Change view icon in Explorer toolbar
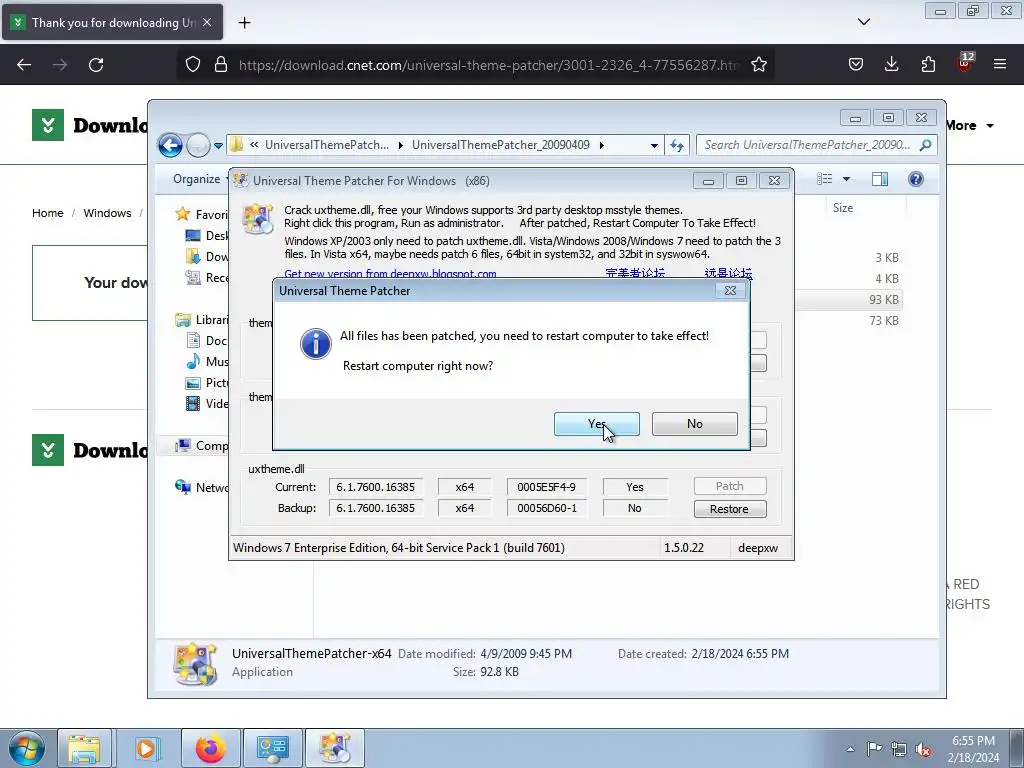The image size is (1024, 768). pyautogui.click(x=825, y=179)
